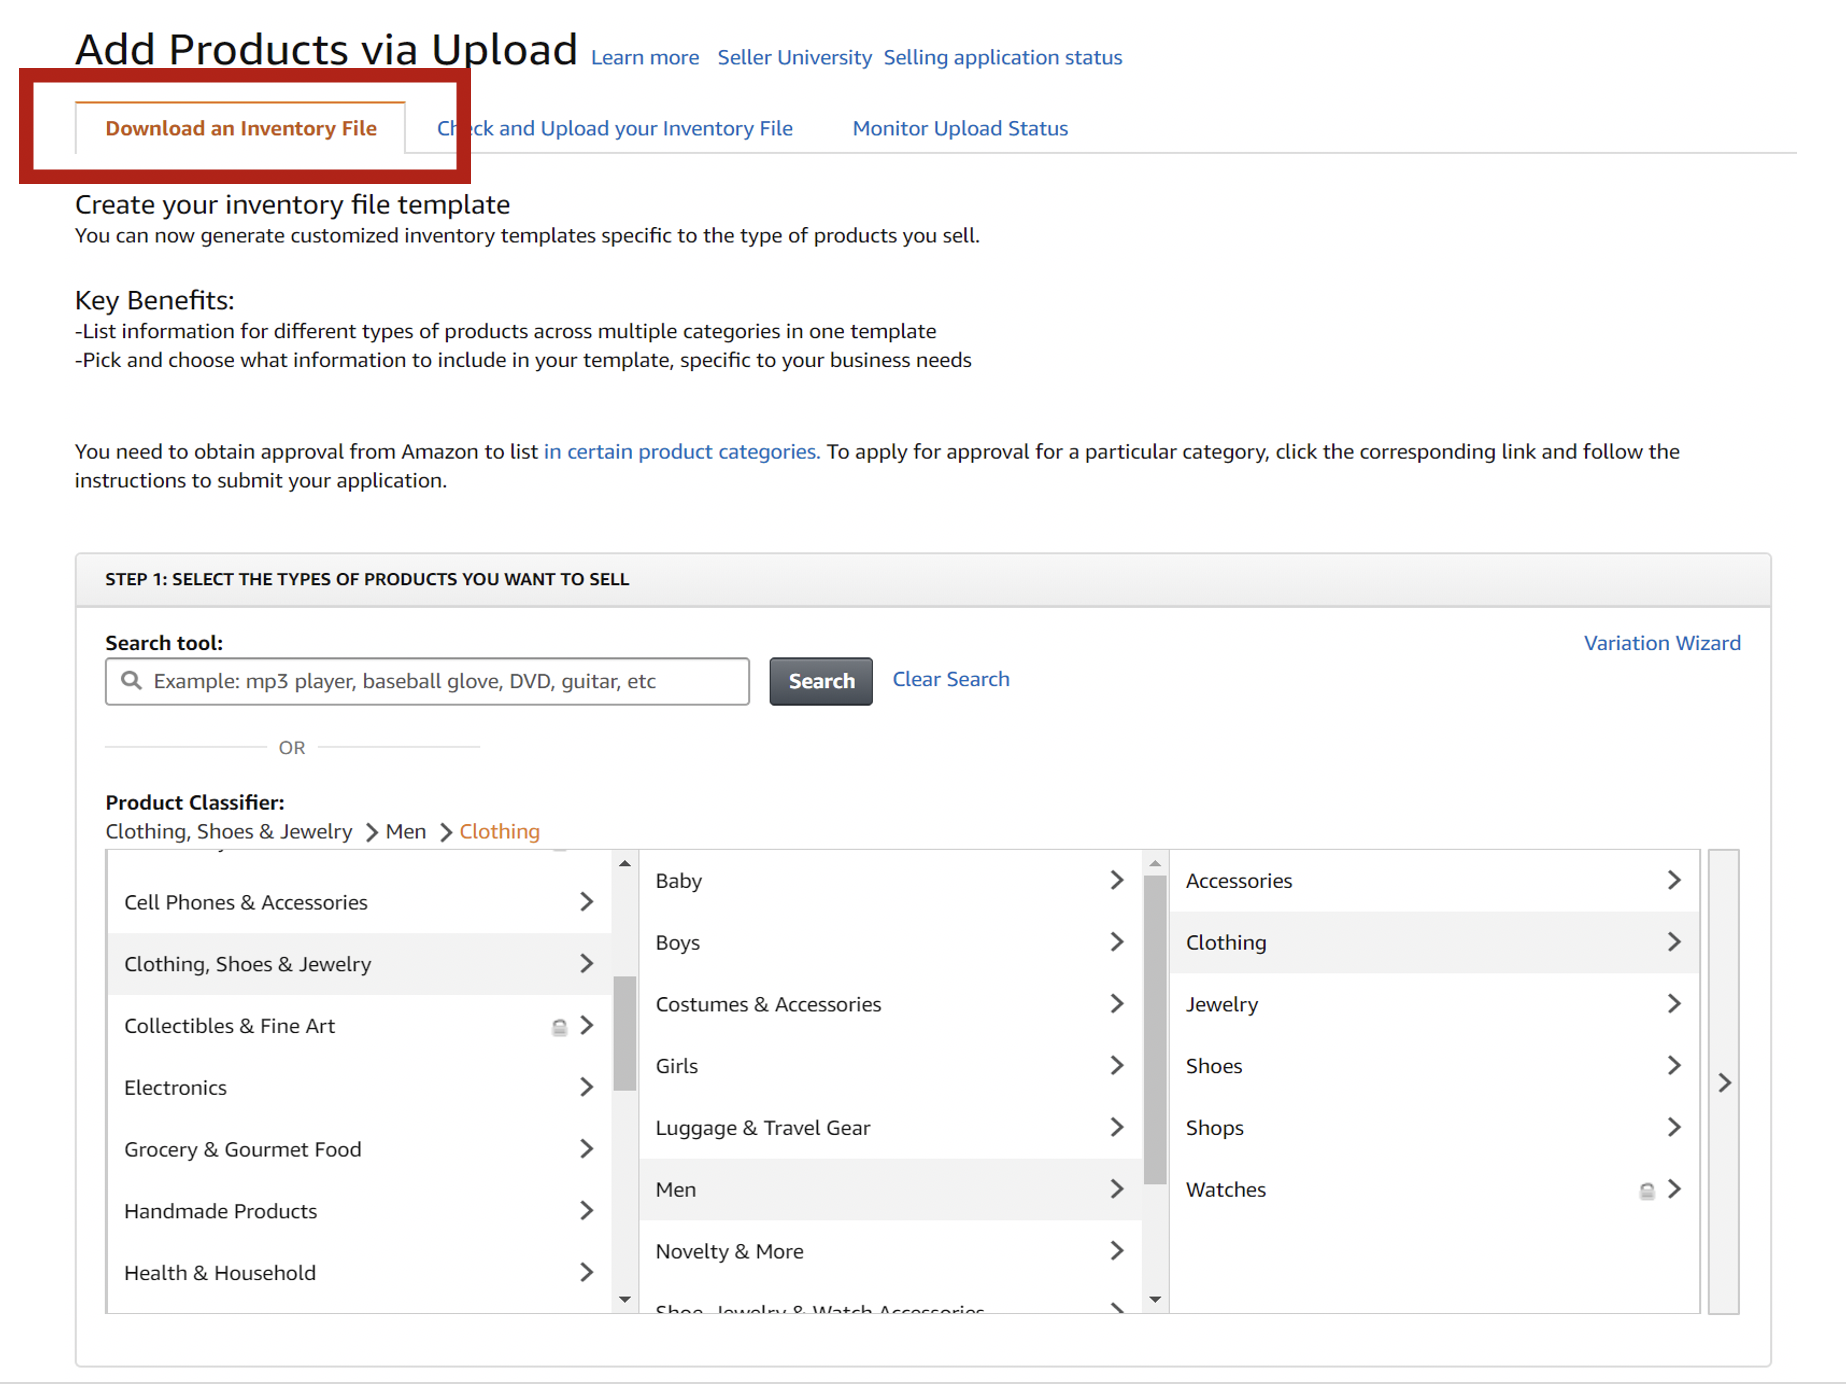
Task: Click second column scroll-up arrow
Action: click(1155, 863)
